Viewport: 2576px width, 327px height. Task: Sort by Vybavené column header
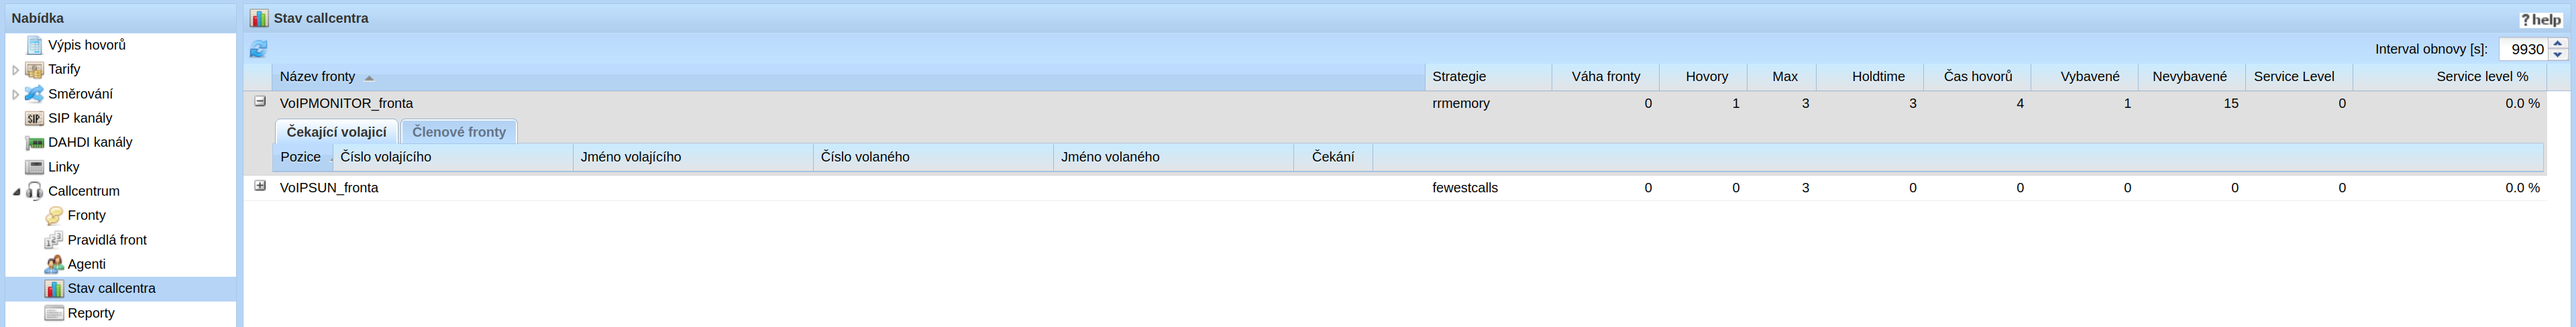[2085, 77]
